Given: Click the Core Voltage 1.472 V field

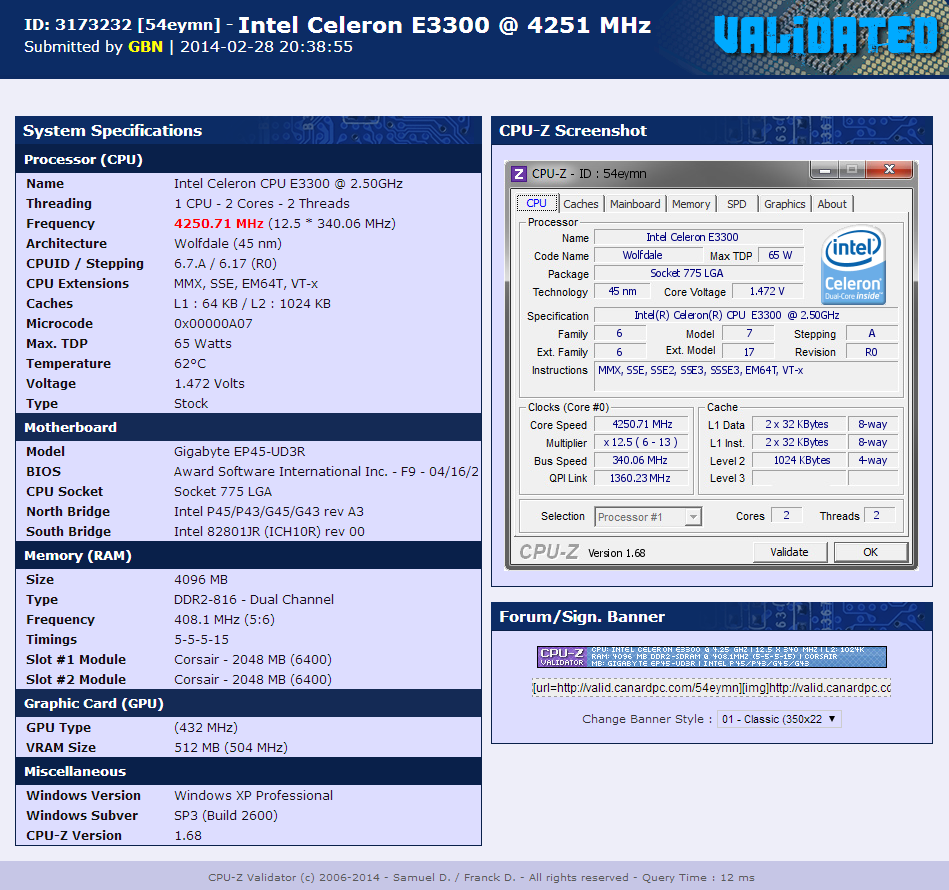Looking at the screenshot, I should (767, 291).
